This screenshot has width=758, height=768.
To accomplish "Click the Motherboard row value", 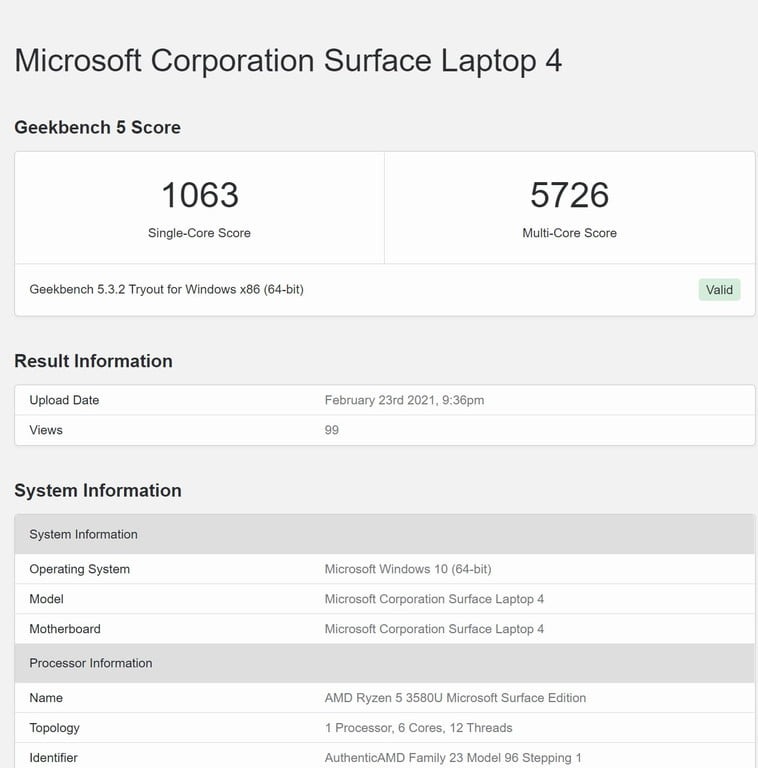I will point(434,629).
